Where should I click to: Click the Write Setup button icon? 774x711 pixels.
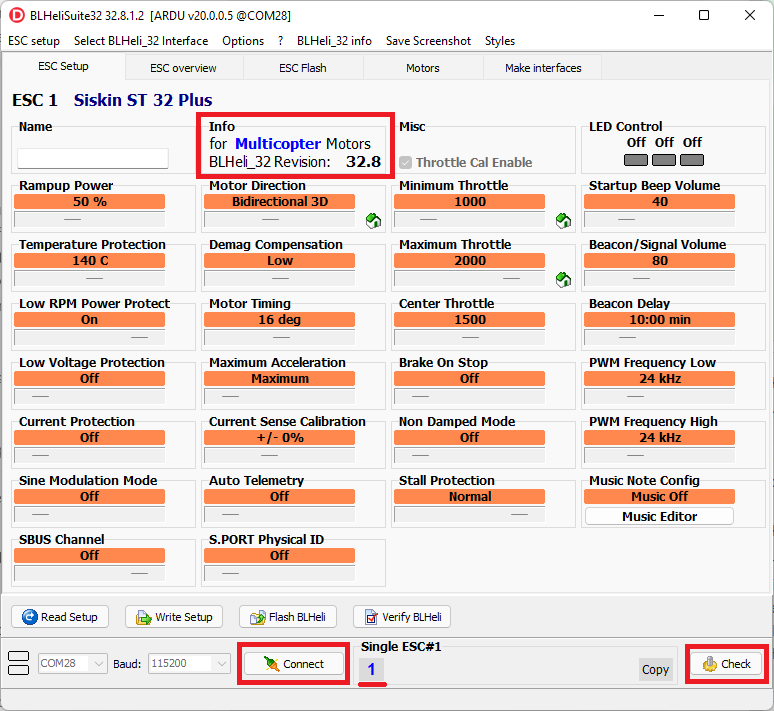point(143,617)
